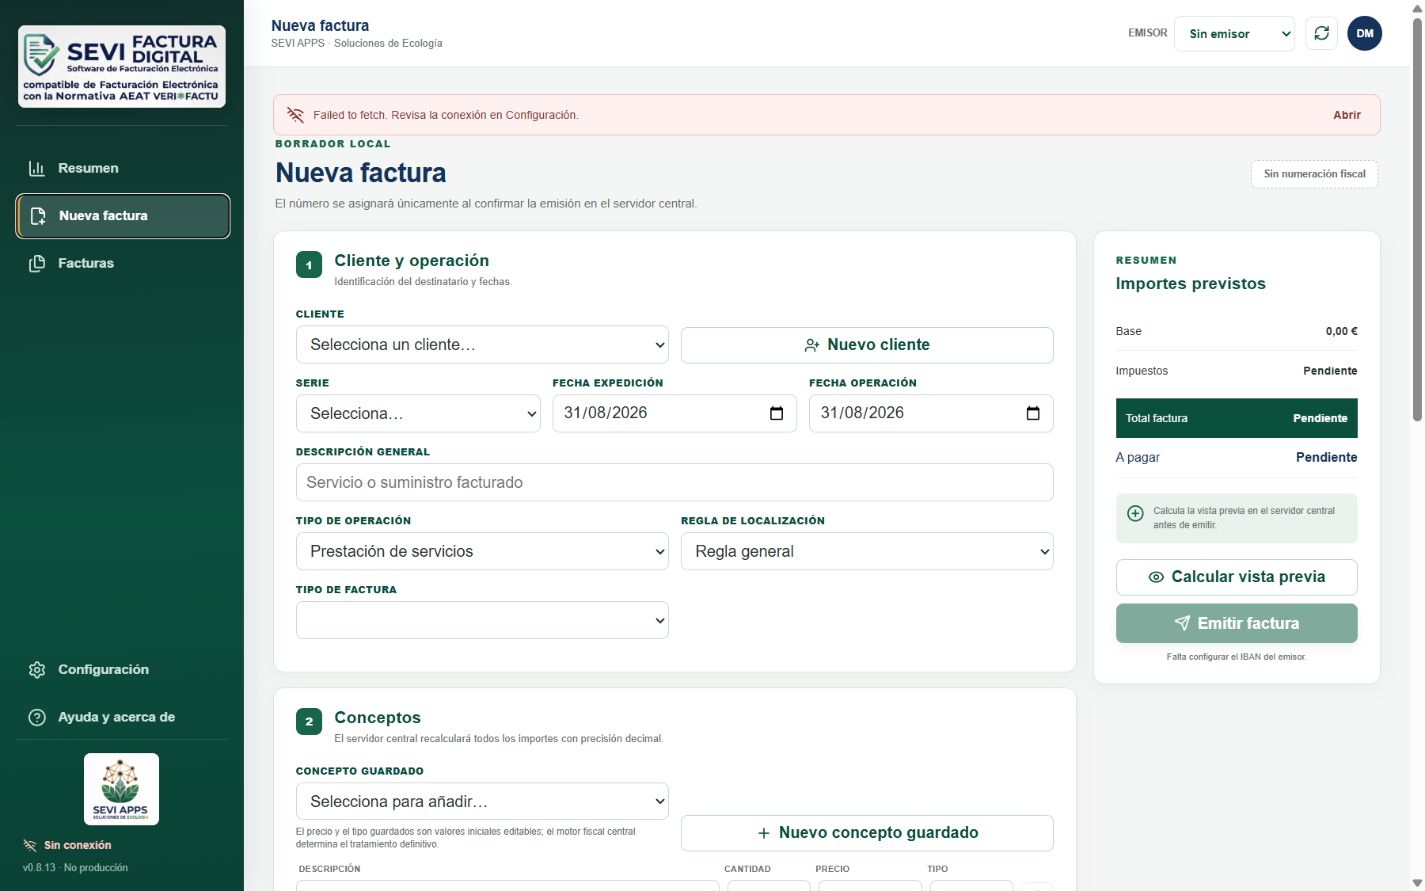Click the Nuevo cliente button
This screenshot has height=891, width=1425.
click(867, 345)
